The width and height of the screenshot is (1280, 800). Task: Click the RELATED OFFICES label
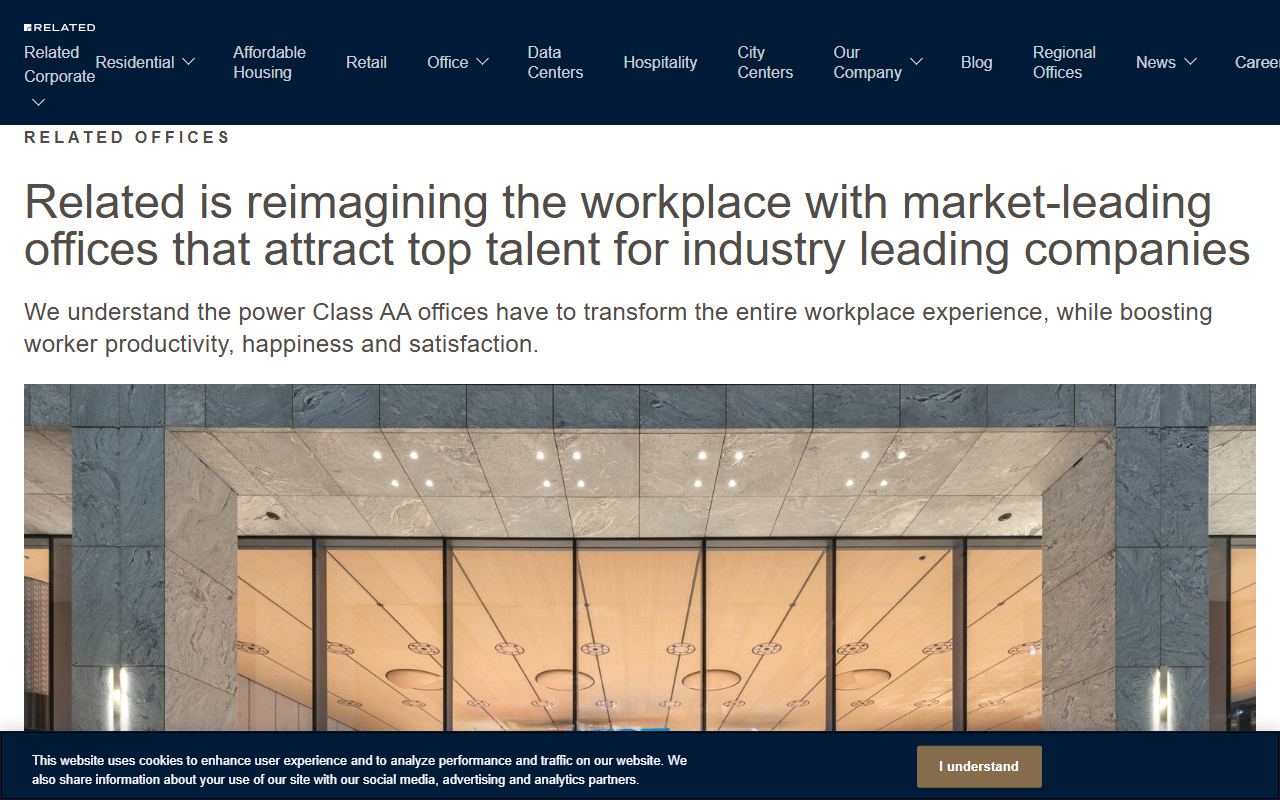point(127,137)
